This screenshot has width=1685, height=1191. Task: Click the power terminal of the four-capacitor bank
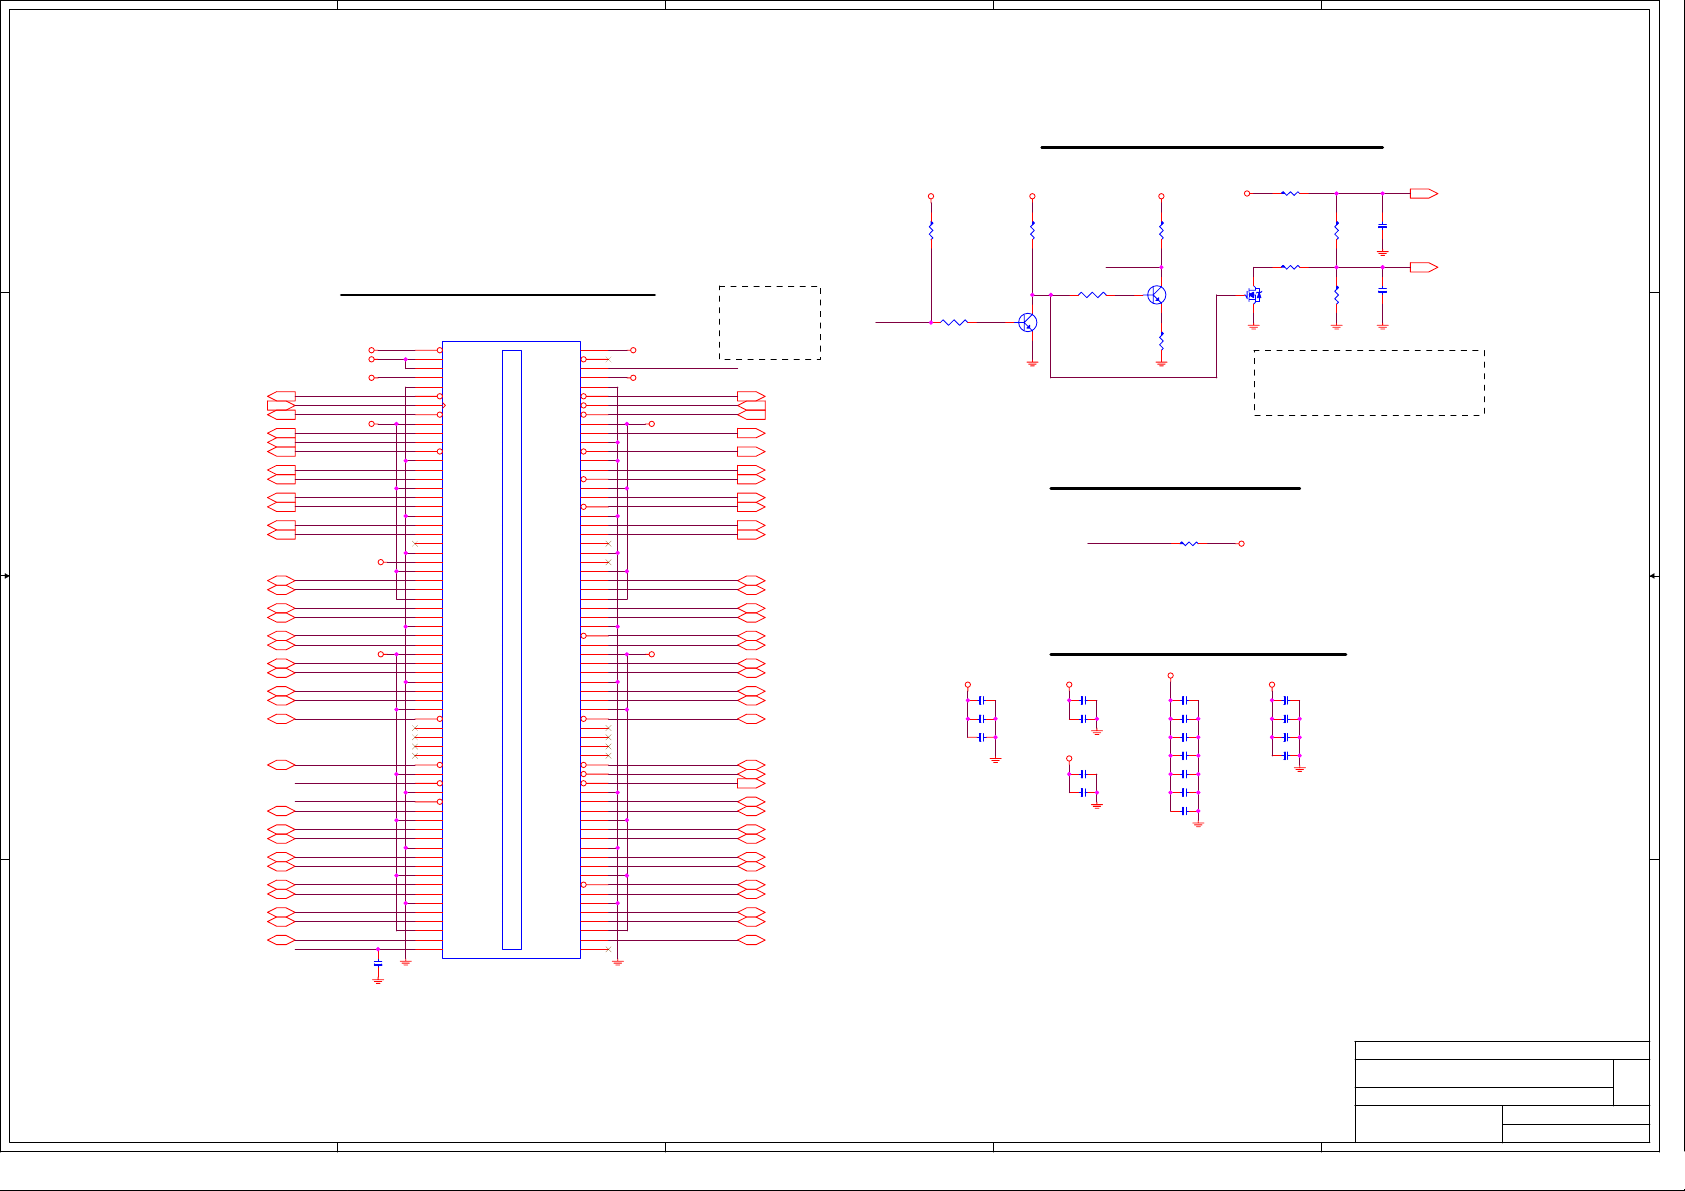[x=1272, y=685]
